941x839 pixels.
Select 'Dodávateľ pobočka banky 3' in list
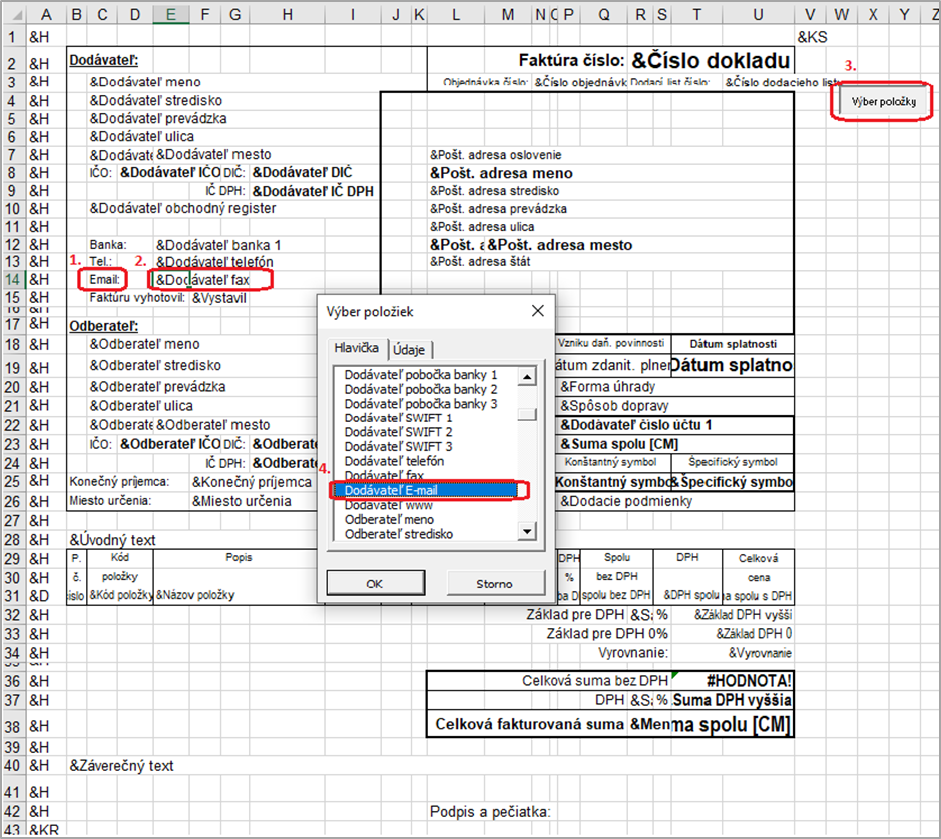coord(421,403)
